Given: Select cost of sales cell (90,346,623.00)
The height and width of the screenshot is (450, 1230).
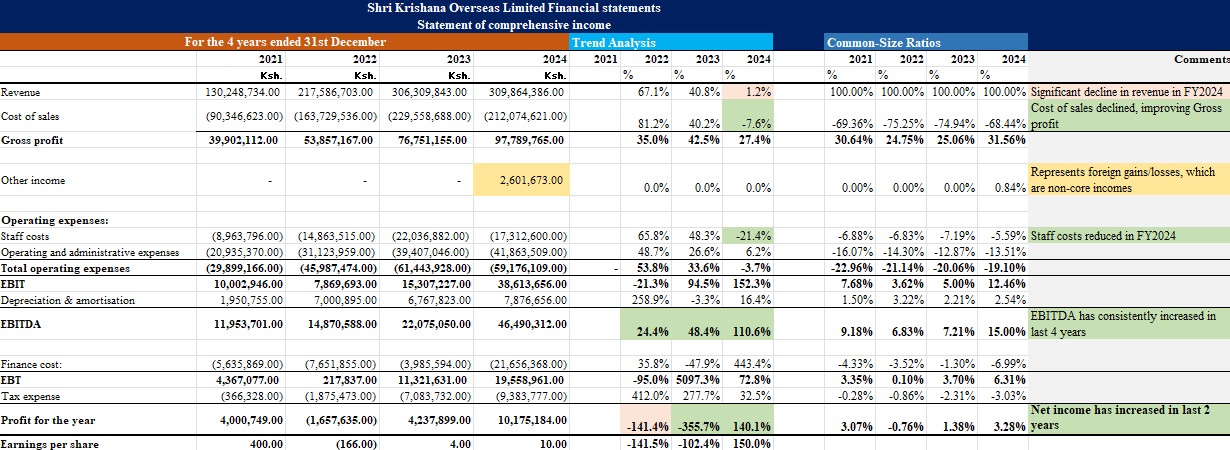Looking at the screenshot, I should 240,116.
